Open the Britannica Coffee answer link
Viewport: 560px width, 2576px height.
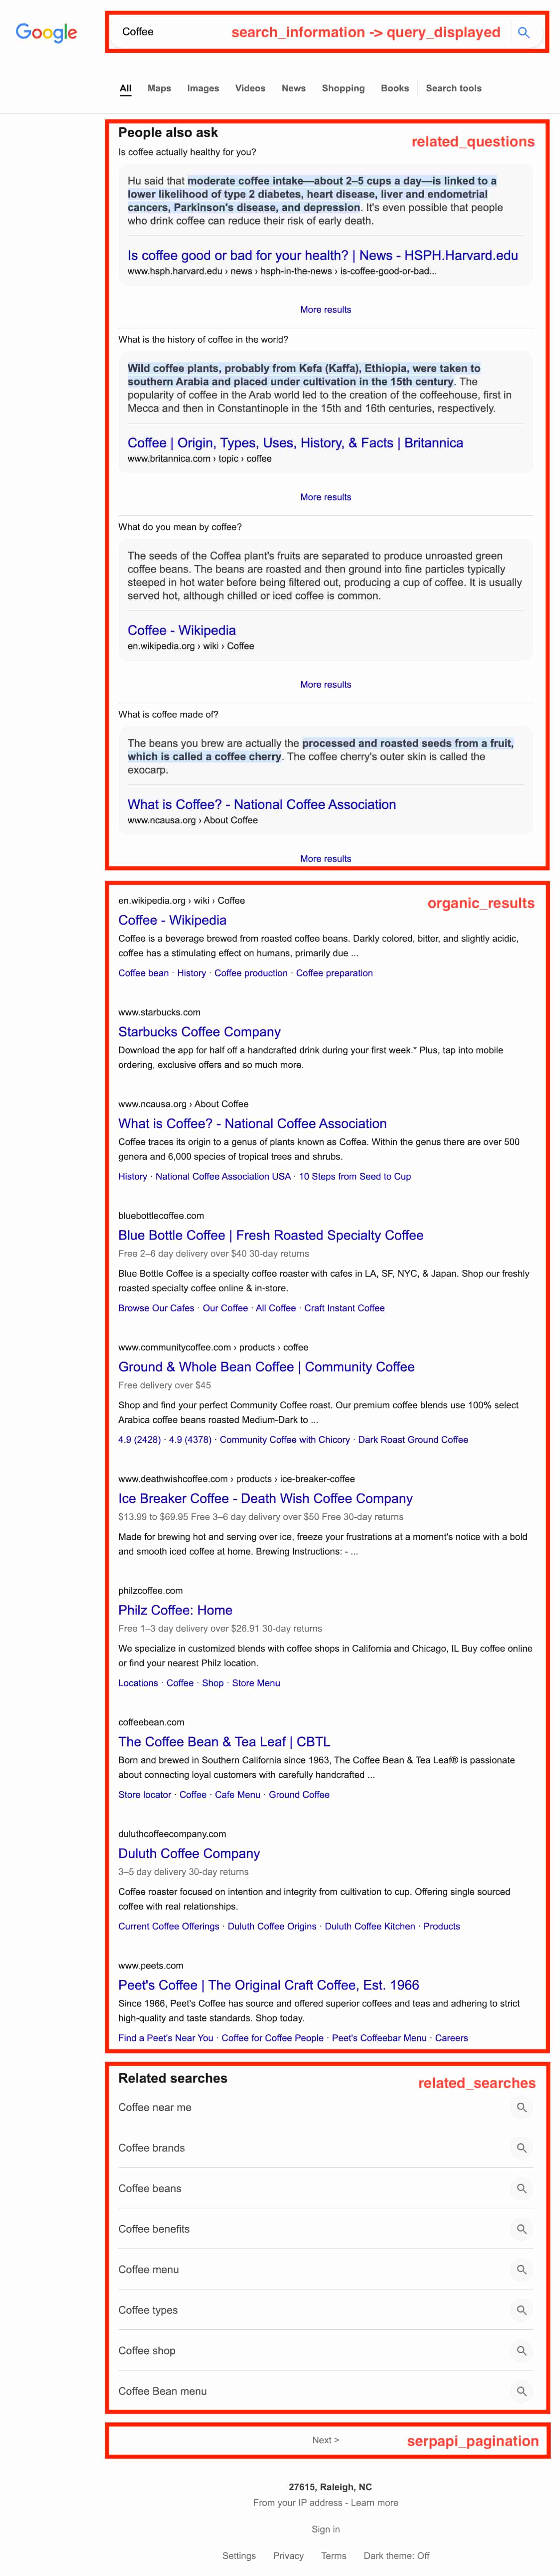[x=295, y=443]
